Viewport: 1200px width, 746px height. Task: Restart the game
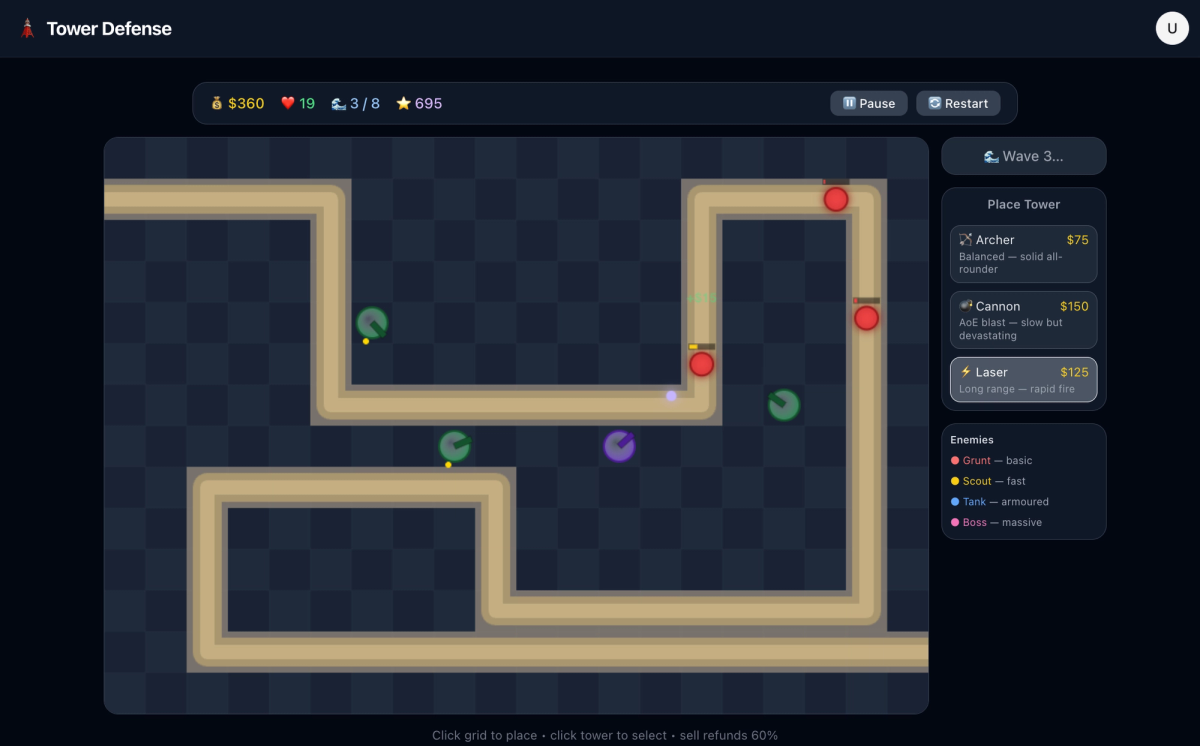(x=957, y=103)
